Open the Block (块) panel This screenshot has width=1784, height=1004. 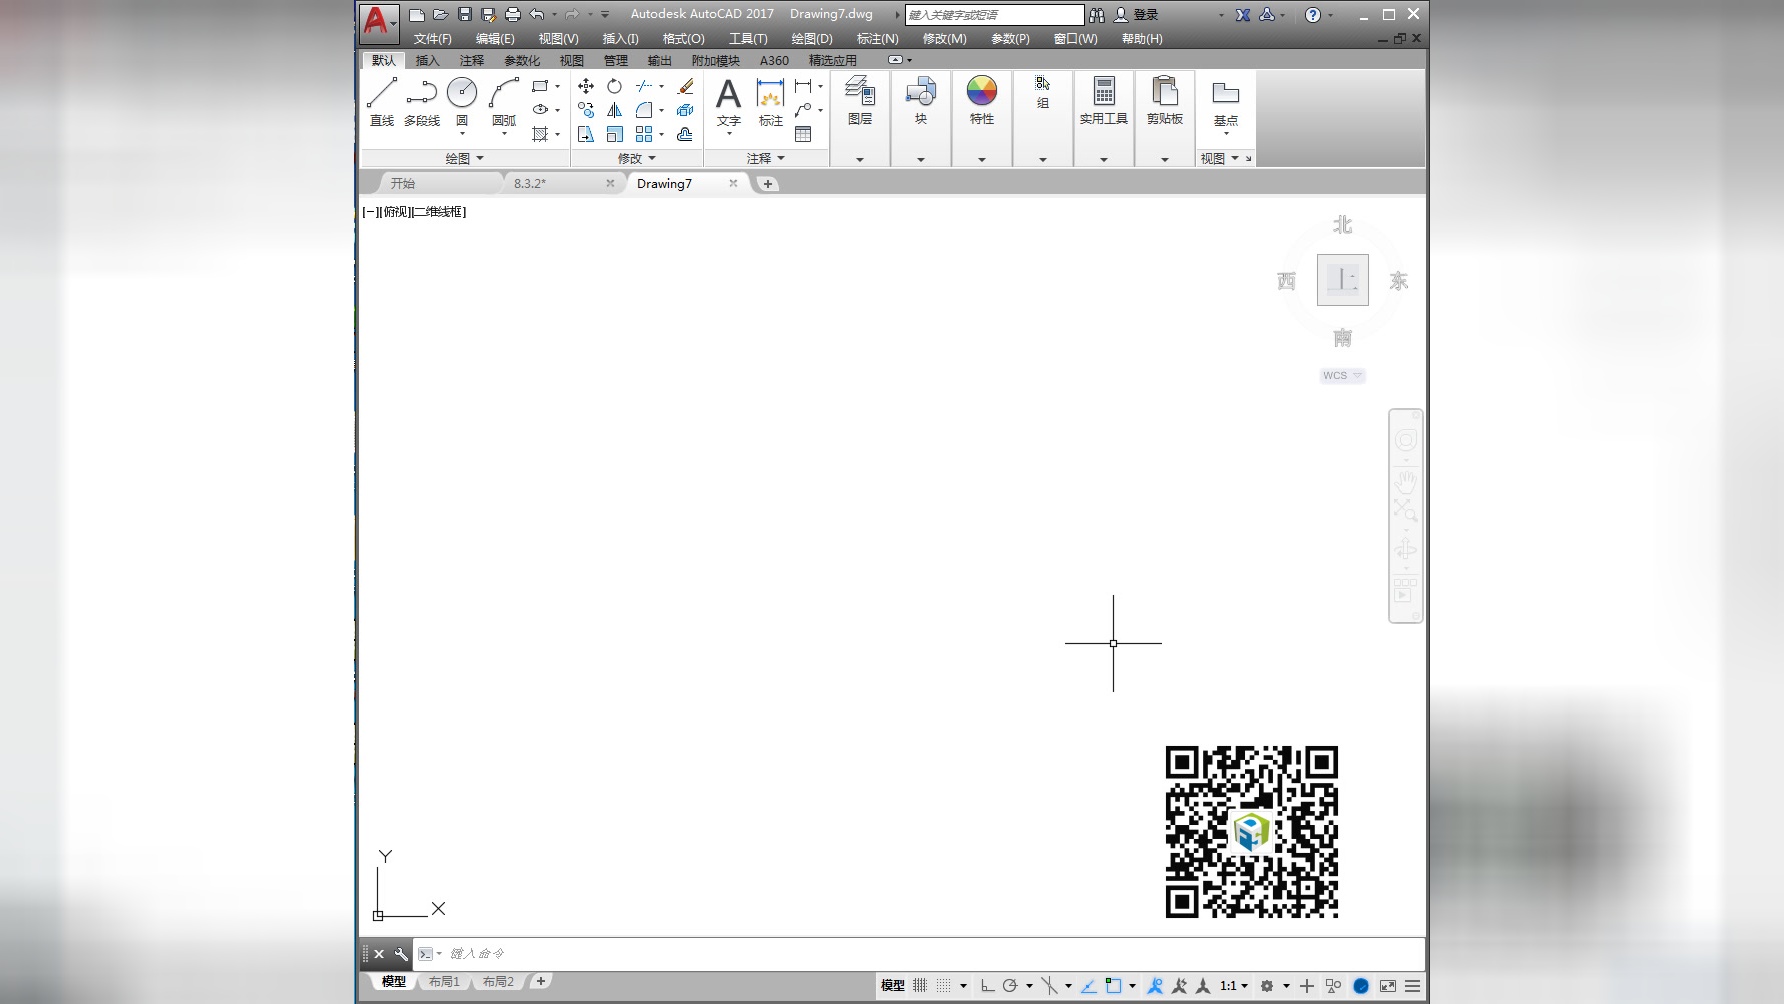pyautogui.click(x=921, y=100)
